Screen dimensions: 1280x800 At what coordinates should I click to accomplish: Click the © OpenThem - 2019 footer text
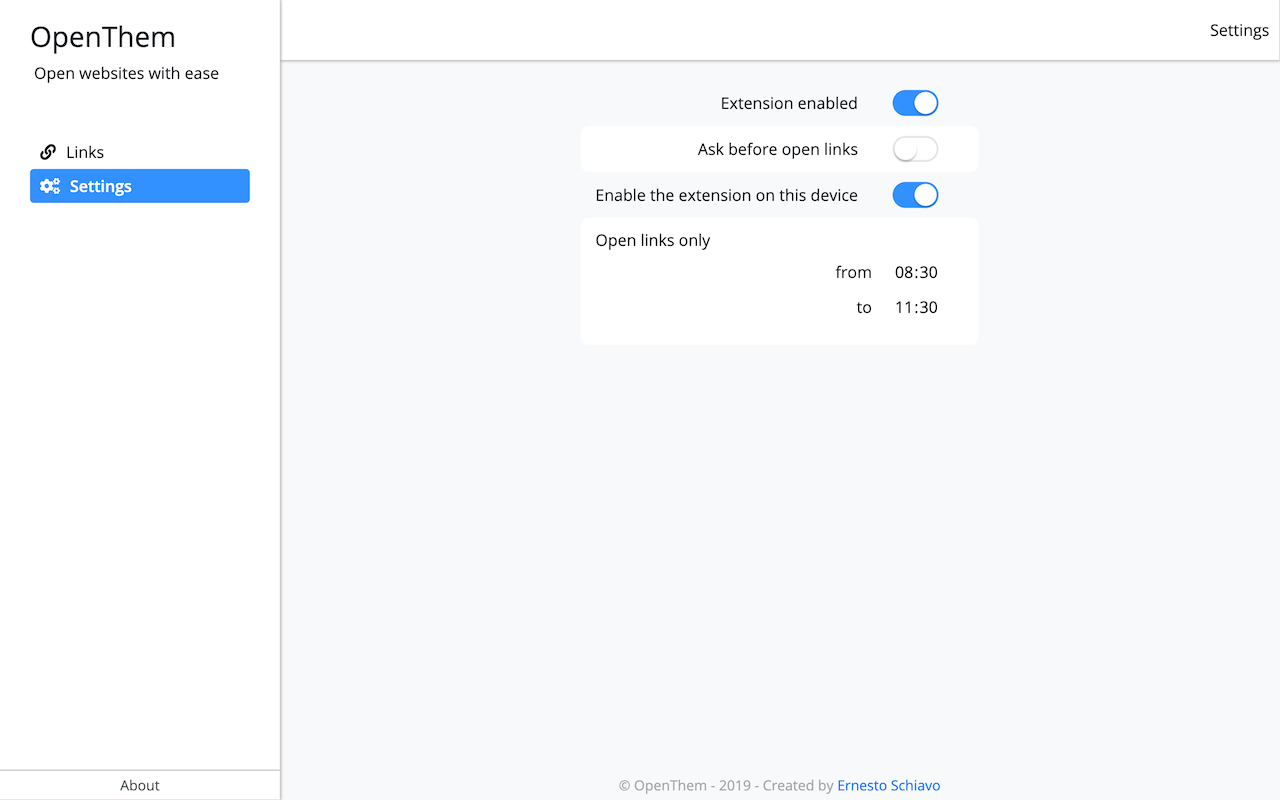(684, 785)
